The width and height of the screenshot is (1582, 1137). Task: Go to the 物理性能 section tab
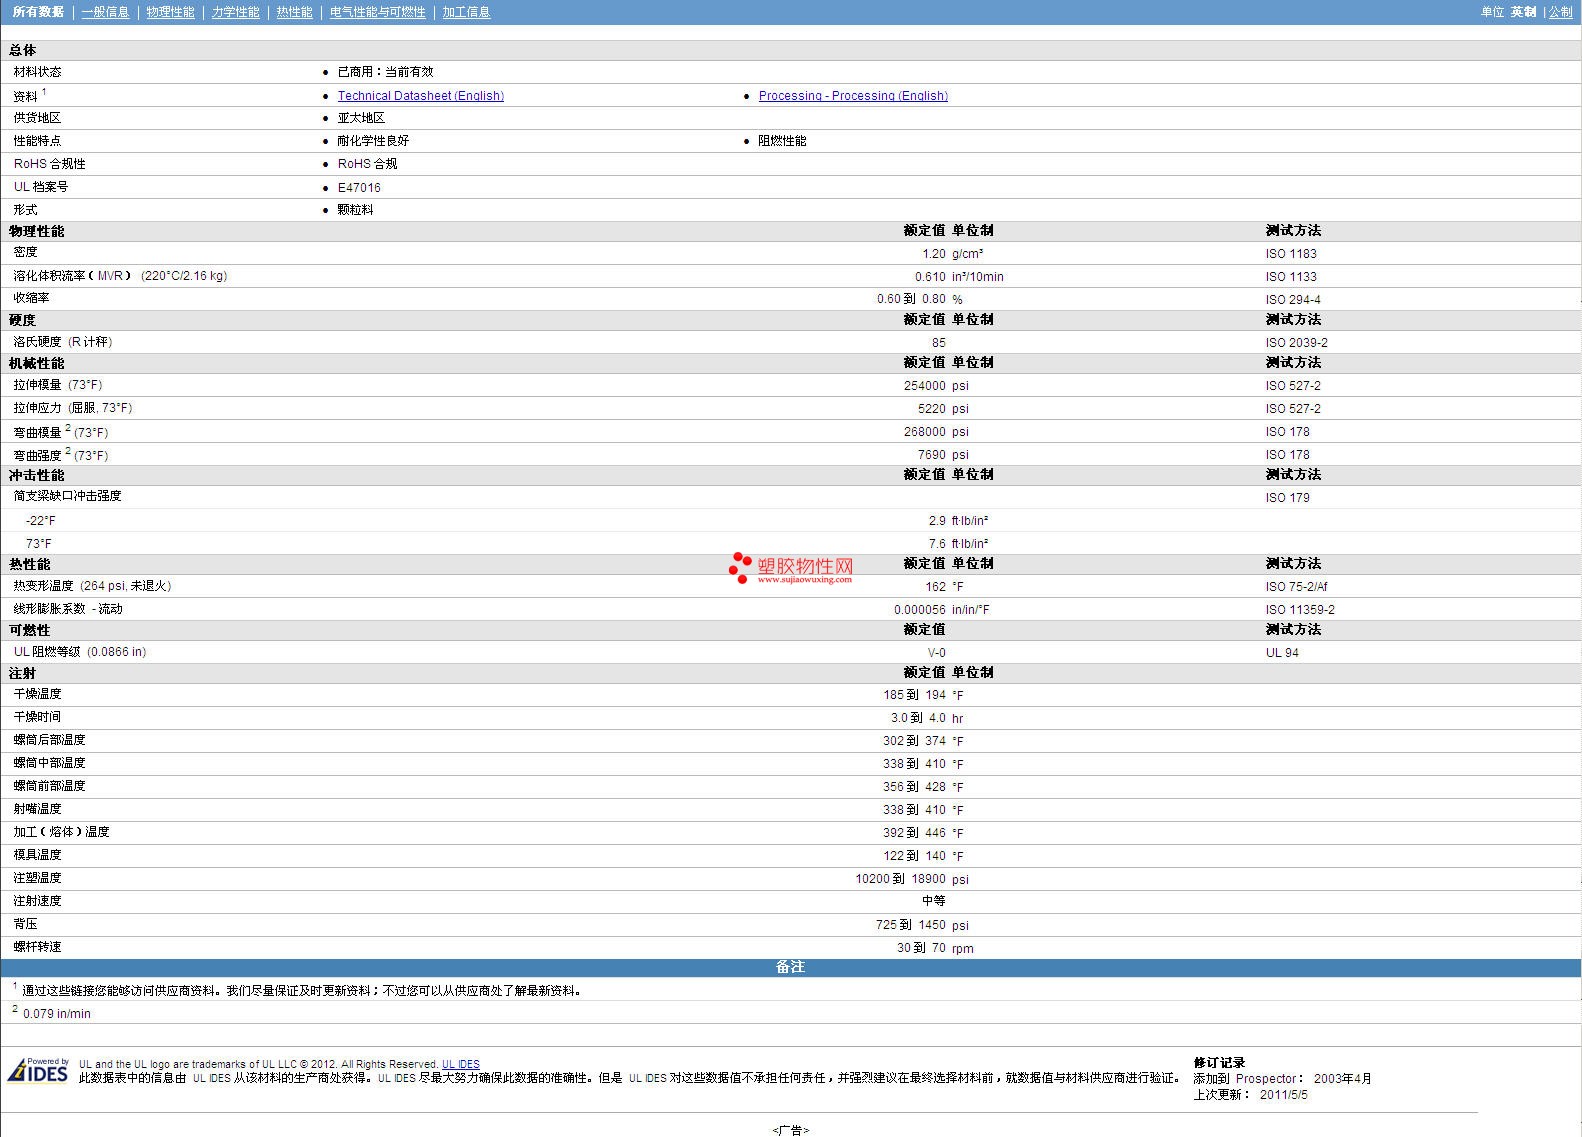click(170, 12)
